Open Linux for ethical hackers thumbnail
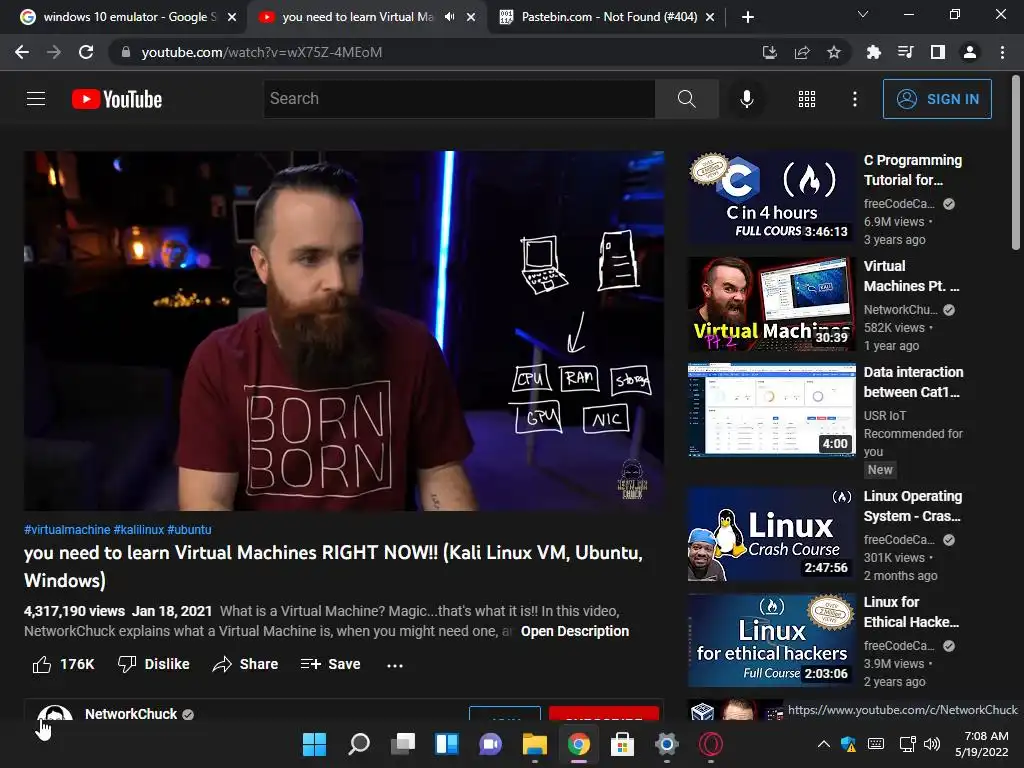1024x768 pixels. tap(771, 639)
